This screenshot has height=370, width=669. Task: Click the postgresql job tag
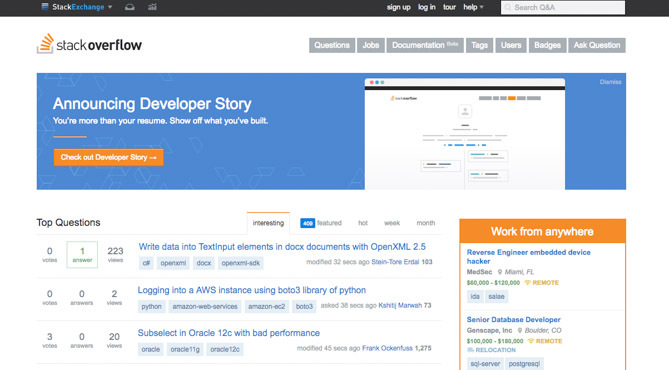pyautogui.click(x=524, y=364)
